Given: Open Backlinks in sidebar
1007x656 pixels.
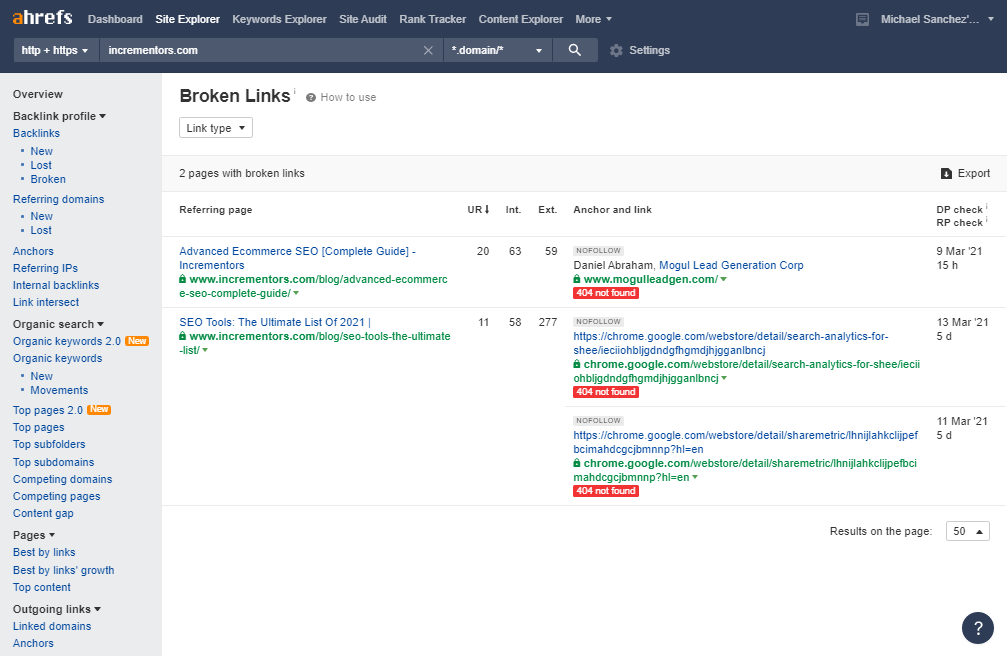Looking at the screenshot, I should (x=37, y=134).
